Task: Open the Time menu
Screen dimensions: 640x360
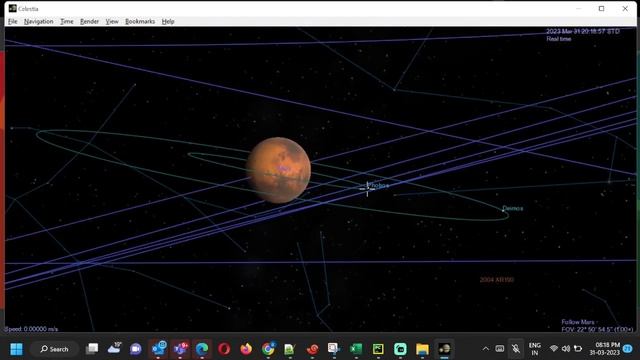Action: coord(67,22)
